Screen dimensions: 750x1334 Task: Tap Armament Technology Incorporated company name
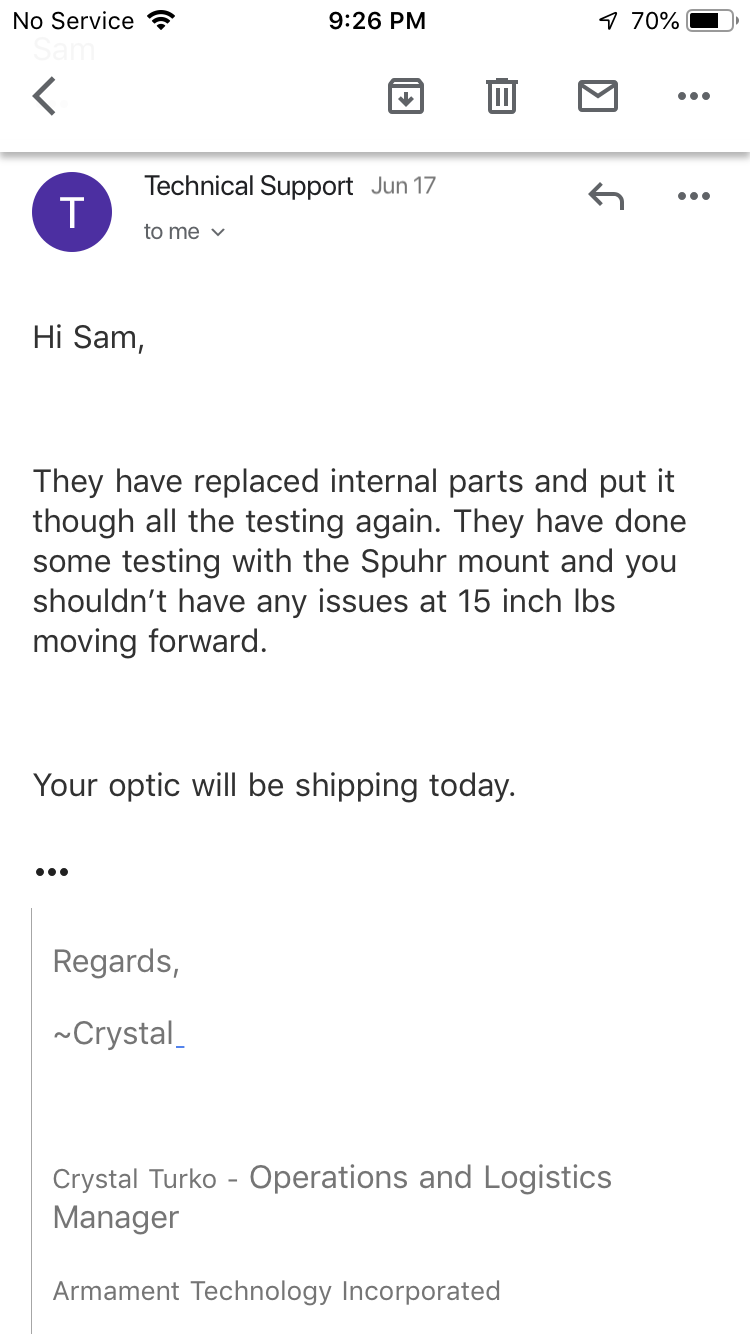pos(276,1291)
